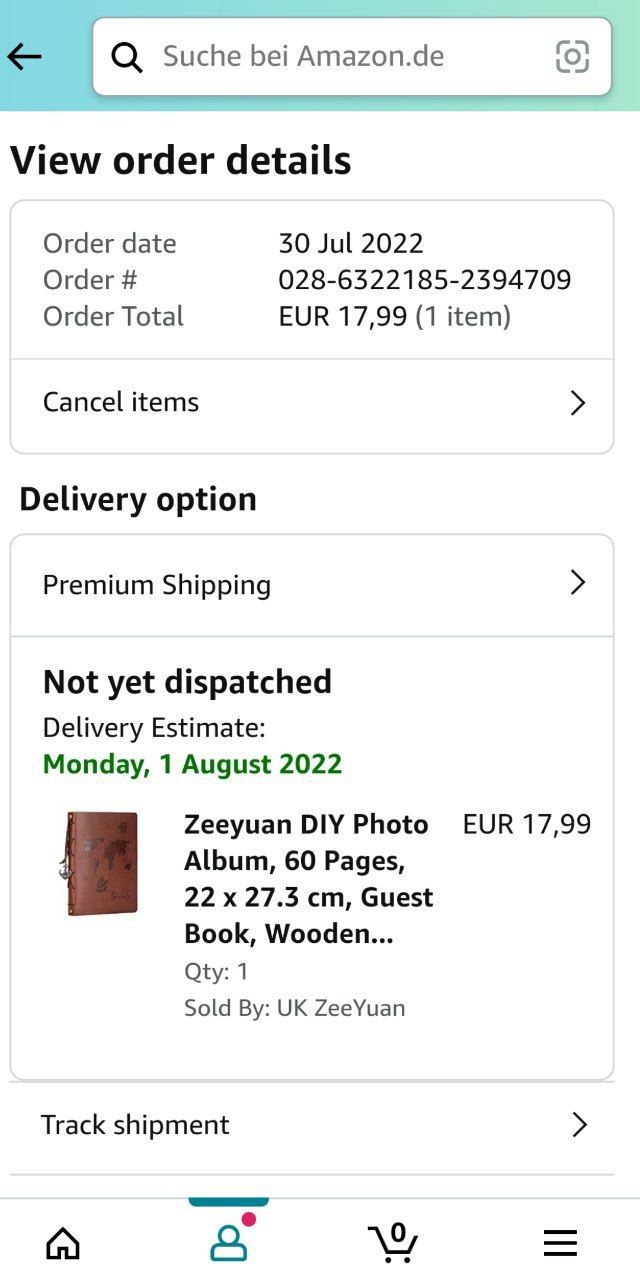
Task: Tap the photo album product thumbnail
Action: (x=97, y=864)
